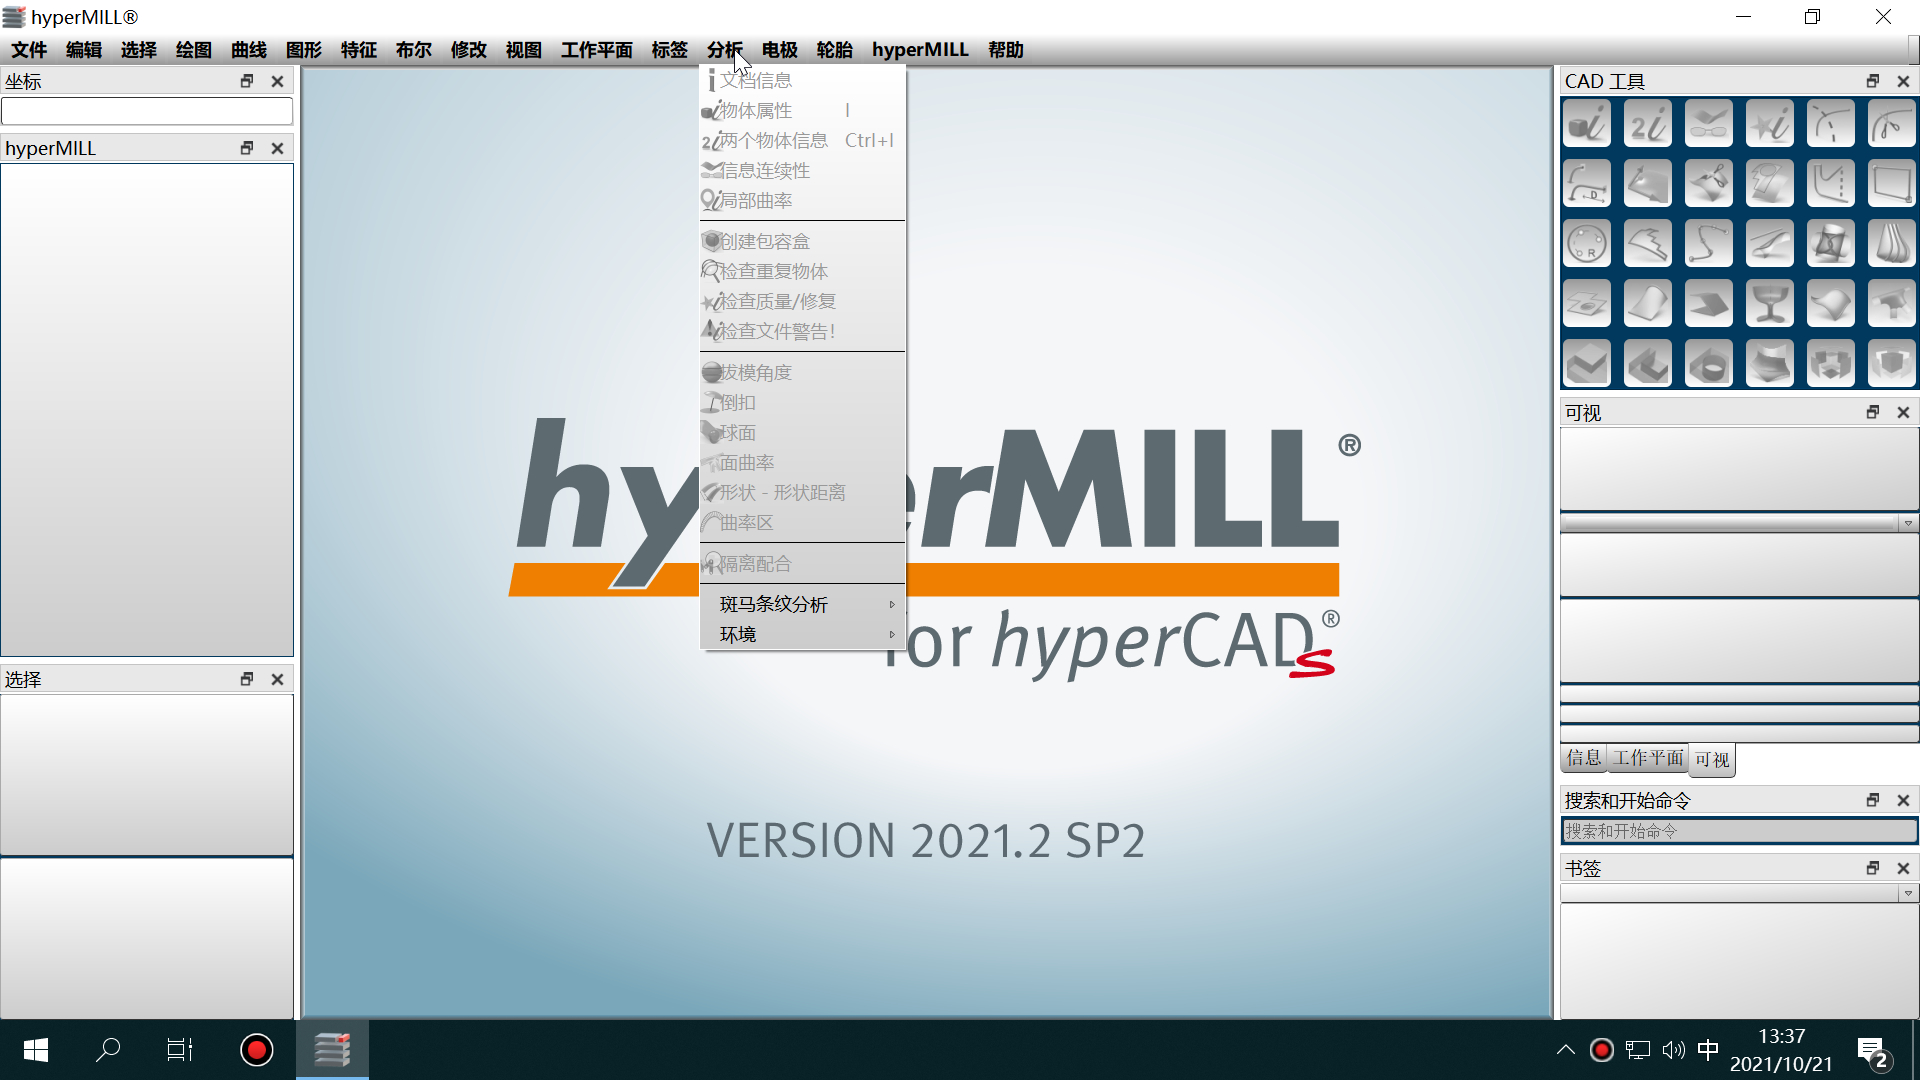
Task: Click the saddle-shaped freeform surface icon
Action: pos(1831,304)
